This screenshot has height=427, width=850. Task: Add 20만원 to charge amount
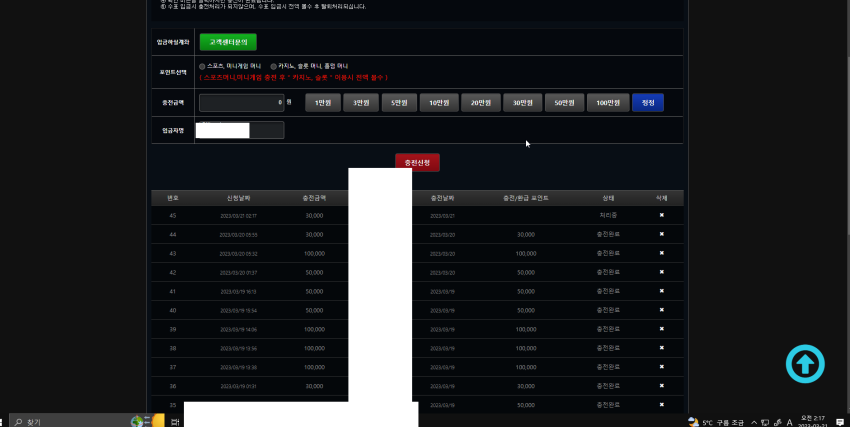click(x=481, y=102)
